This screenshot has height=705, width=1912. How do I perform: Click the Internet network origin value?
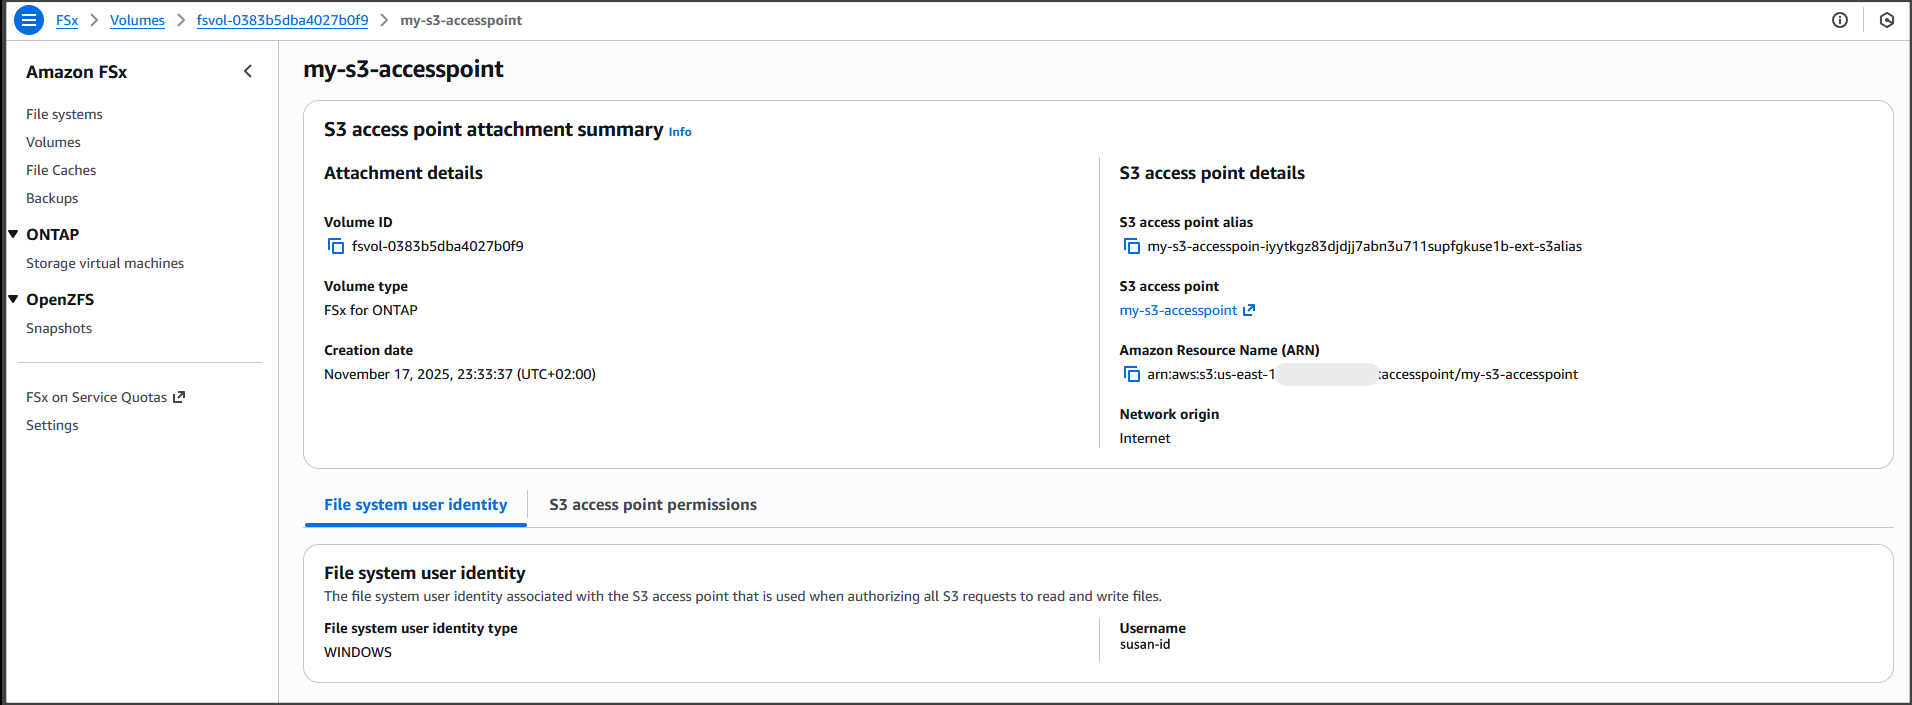coord(1145,438)
